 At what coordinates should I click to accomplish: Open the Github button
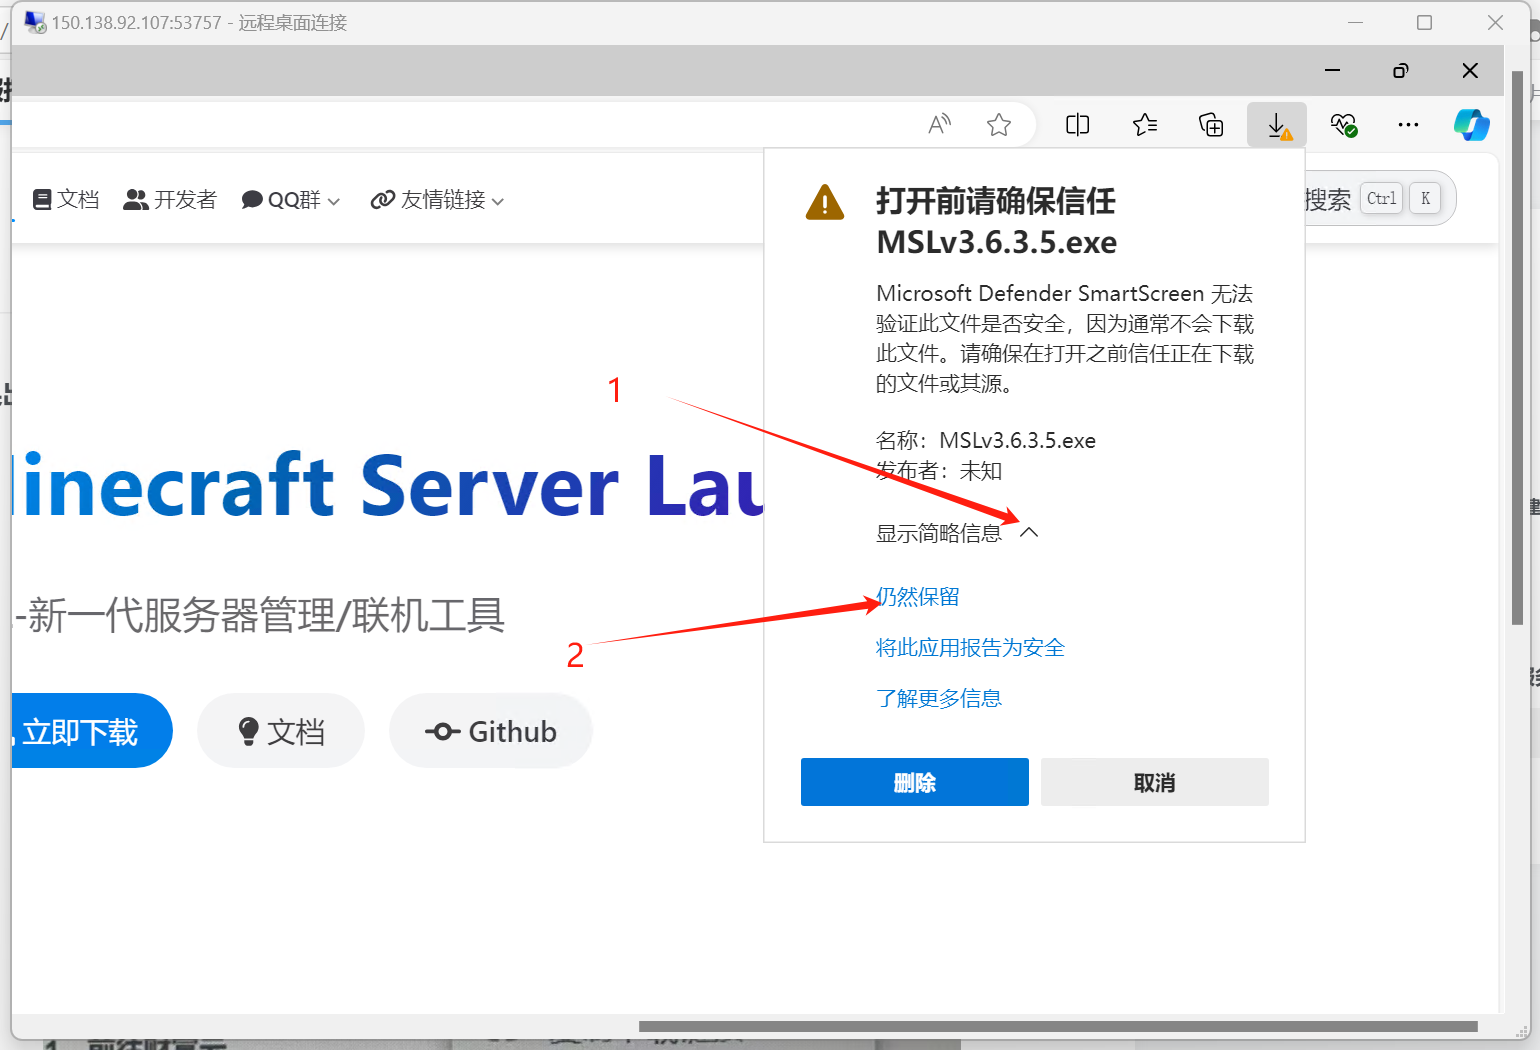click(491, 731)
